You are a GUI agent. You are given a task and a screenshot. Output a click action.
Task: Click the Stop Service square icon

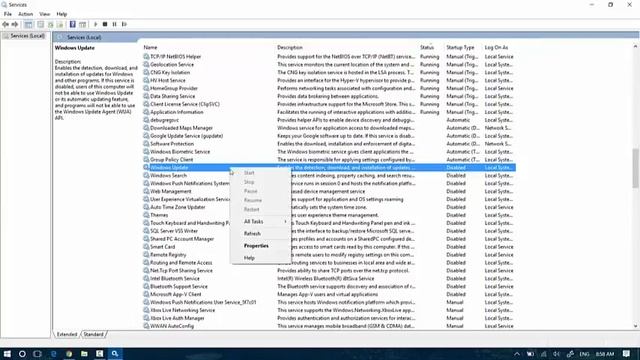tap(105, 24)
